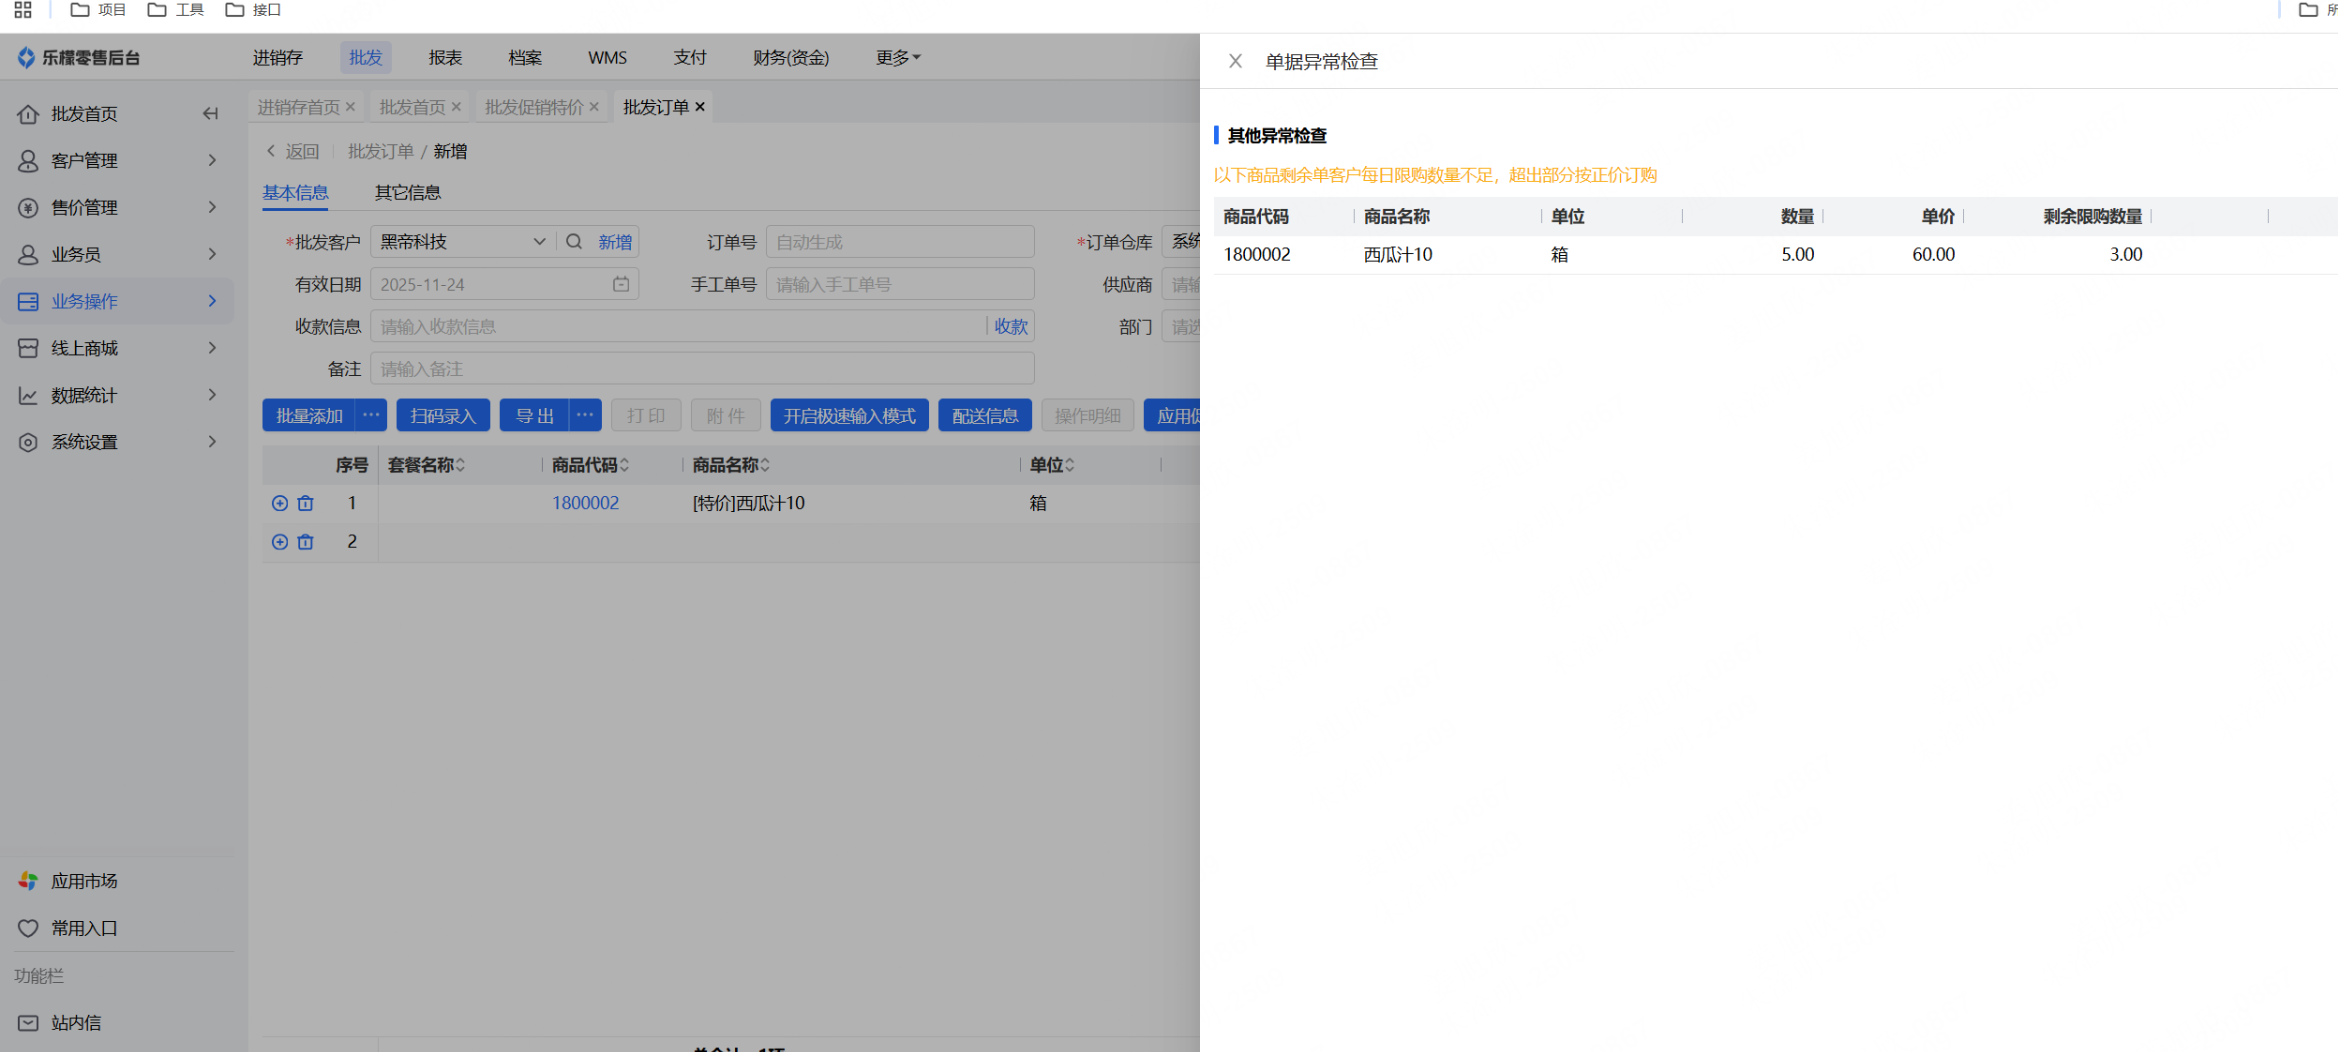Open the calendar icon for 有效日期
The width and height of the screenshot is (2338, 1052).
tap(621, 285)
